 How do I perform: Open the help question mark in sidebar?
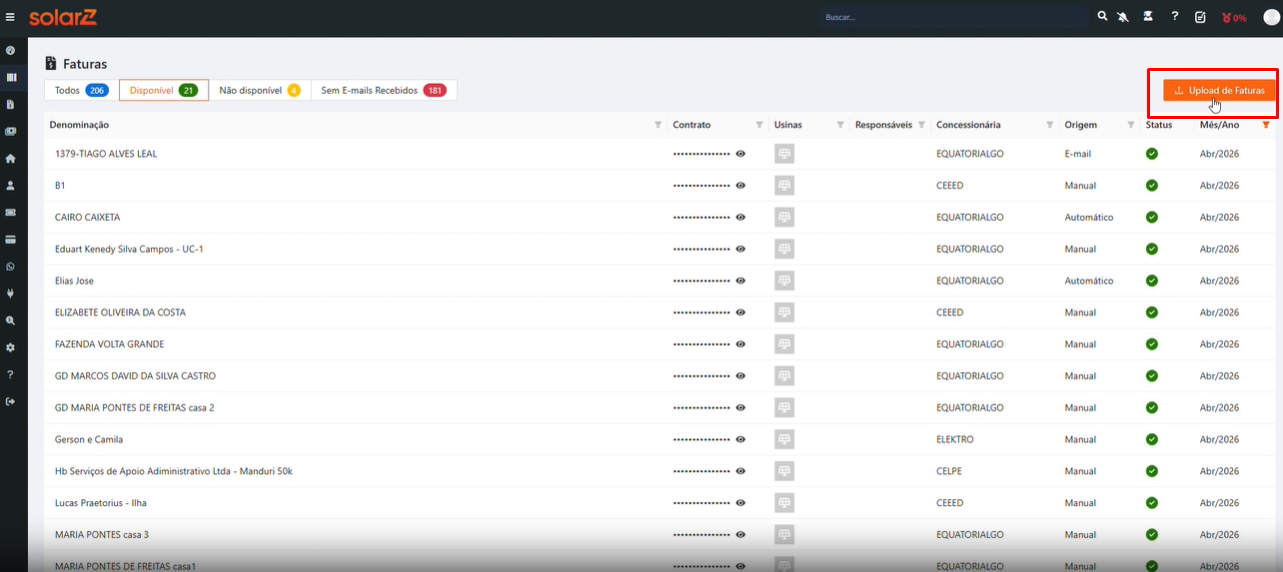[x=10, y=374]
